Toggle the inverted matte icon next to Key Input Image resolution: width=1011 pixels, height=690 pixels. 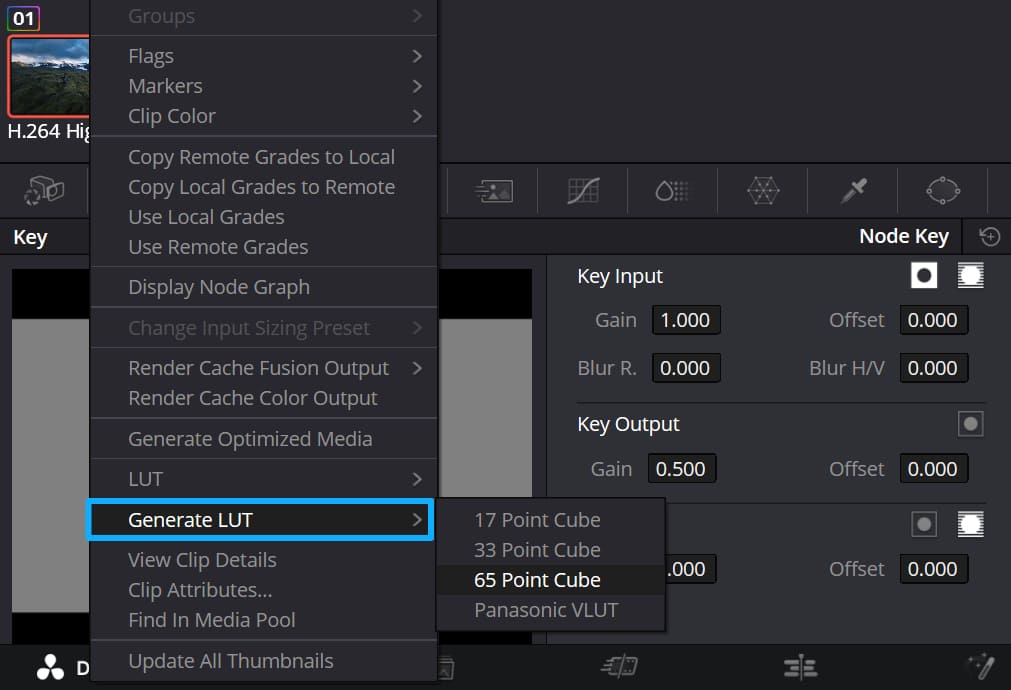pos(970,275)
